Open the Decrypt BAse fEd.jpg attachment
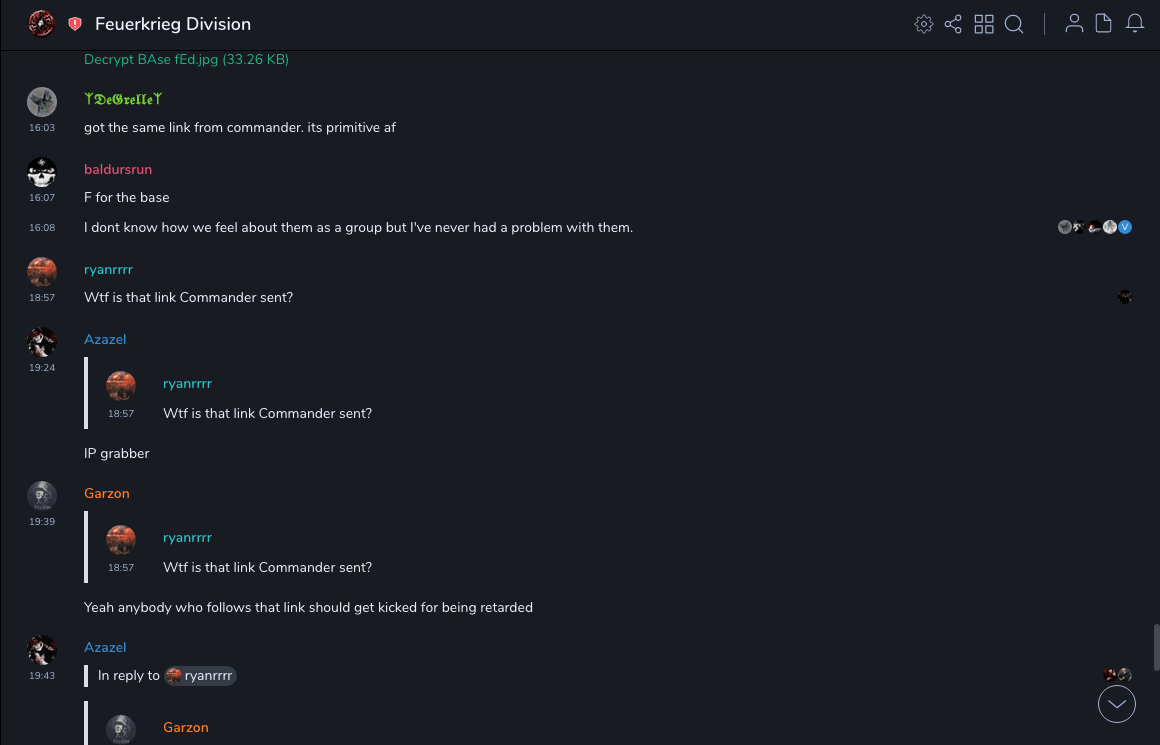Screen dimensions: 1160x745 click(x=186, y=60)
